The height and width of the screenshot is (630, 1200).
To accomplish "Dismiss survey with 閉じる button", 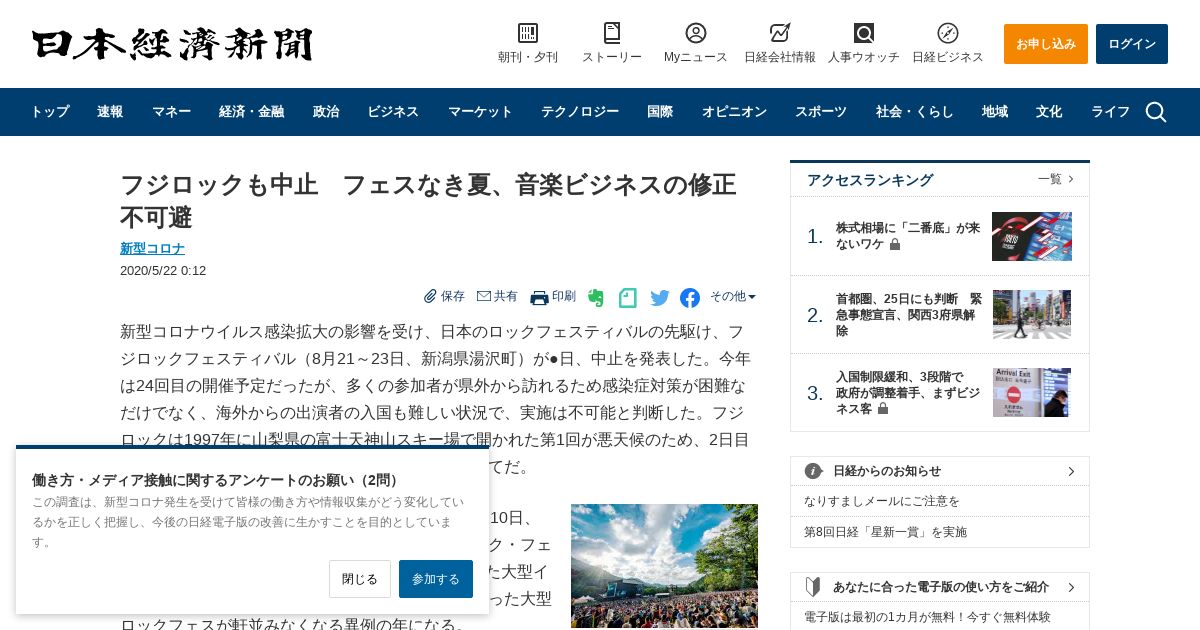I will coord(360,579).
